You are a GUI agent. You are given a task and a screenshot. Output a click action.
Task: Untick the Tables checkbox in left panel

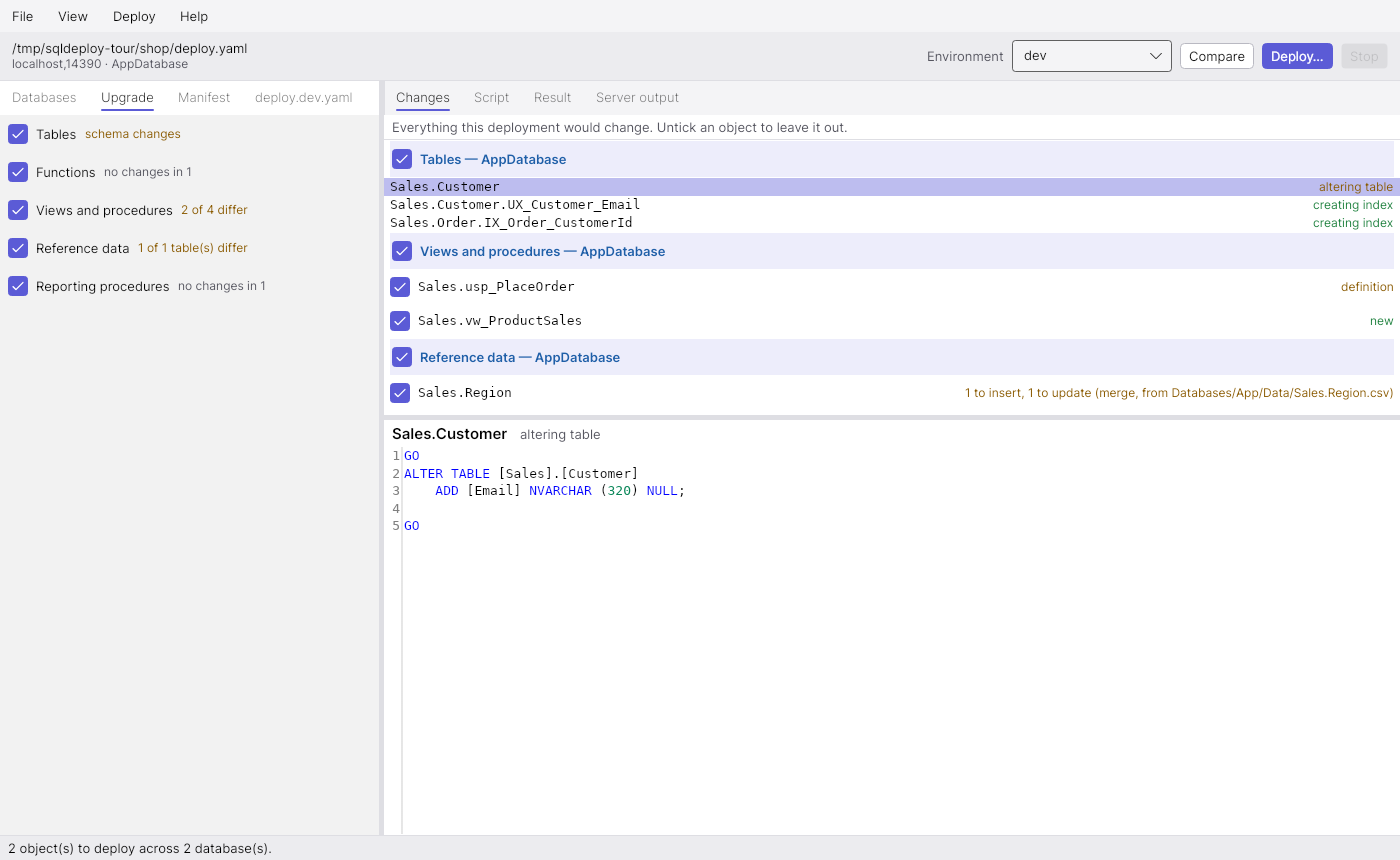point(18,134)
